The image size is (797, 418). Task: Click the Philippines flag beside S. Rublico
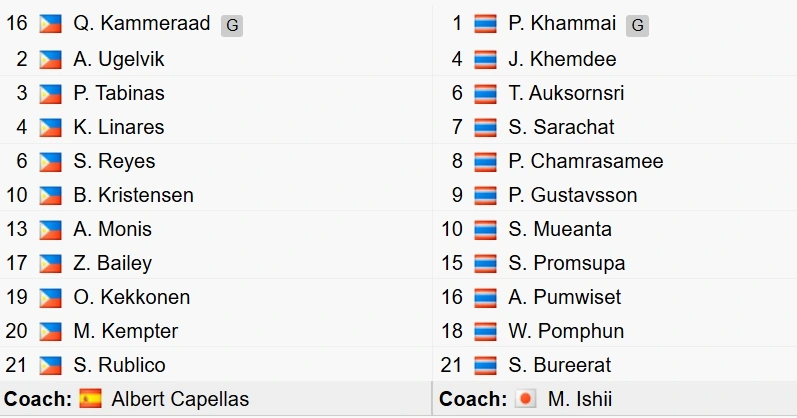[50, 365]
